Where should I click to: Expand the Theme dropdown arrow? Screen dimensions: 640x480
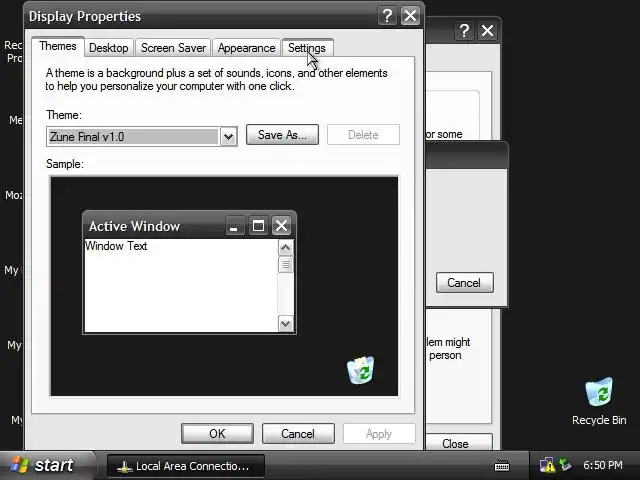pyautogui.click(x=229, y=137)
